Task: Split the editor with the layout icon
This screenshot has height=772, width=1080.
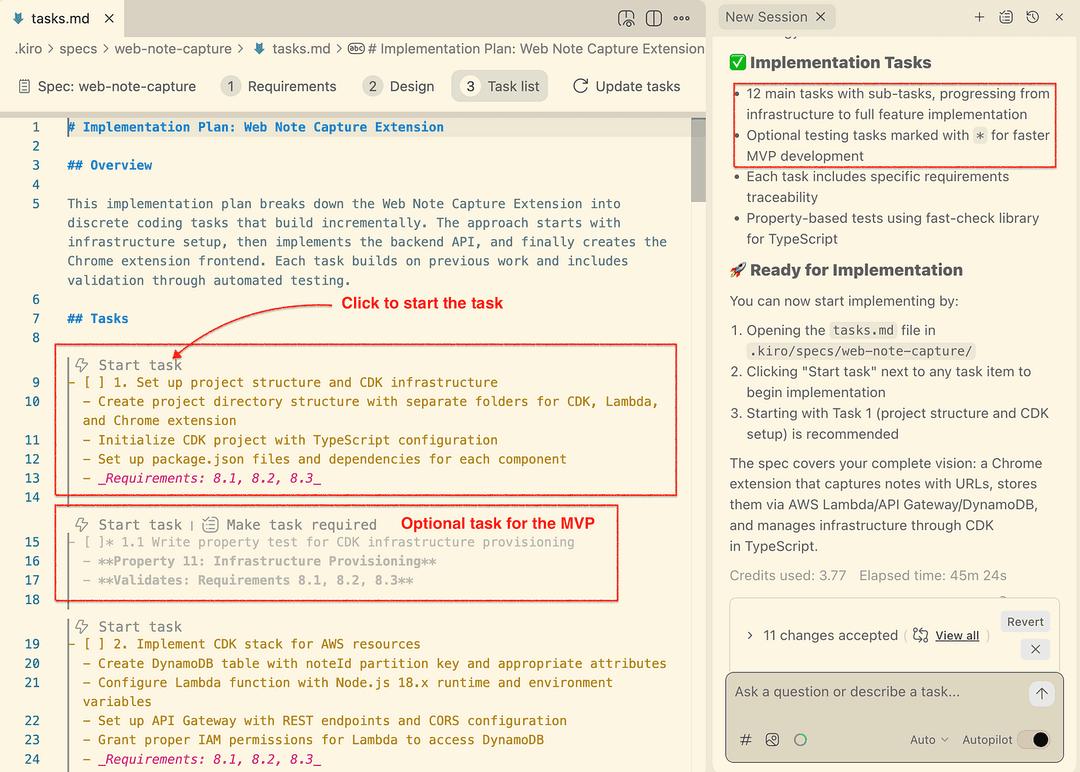Action: [x=654, y=19]
